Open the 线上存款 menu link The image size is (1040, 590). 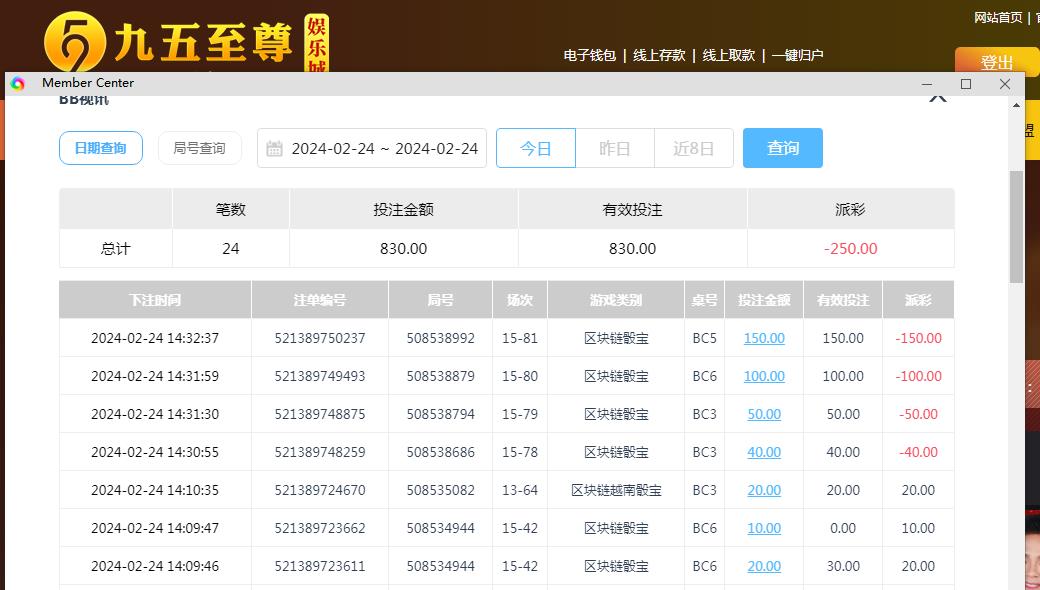click(659, 56)
